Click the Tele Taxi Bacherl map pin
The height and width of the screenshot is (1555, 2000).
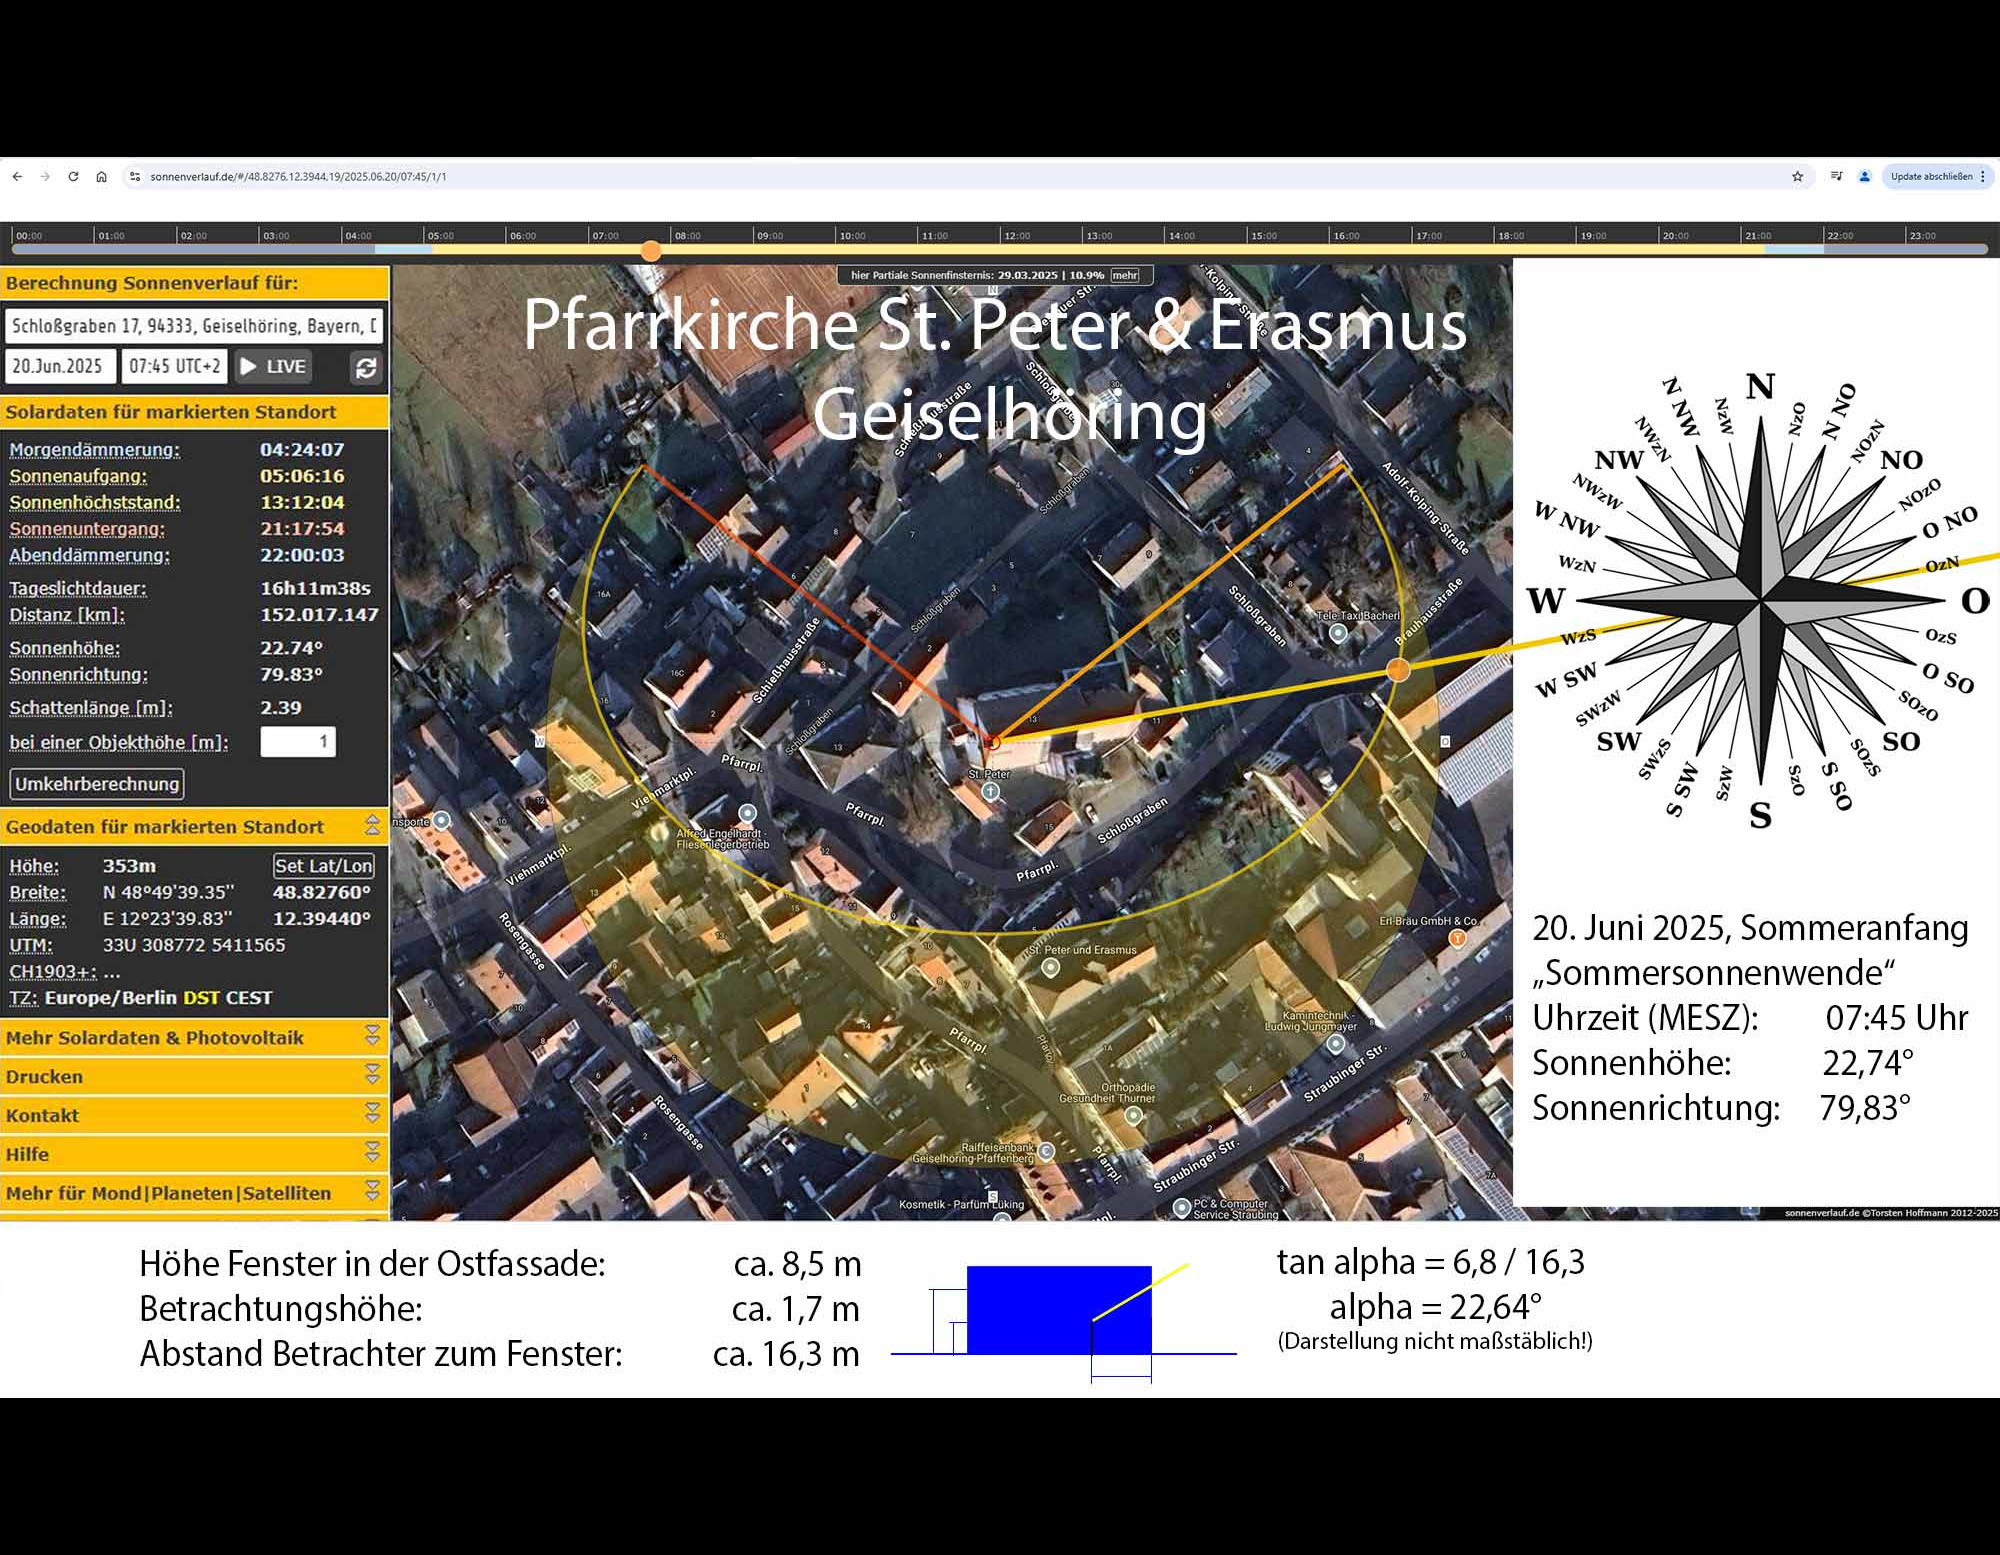(1338, 632)
